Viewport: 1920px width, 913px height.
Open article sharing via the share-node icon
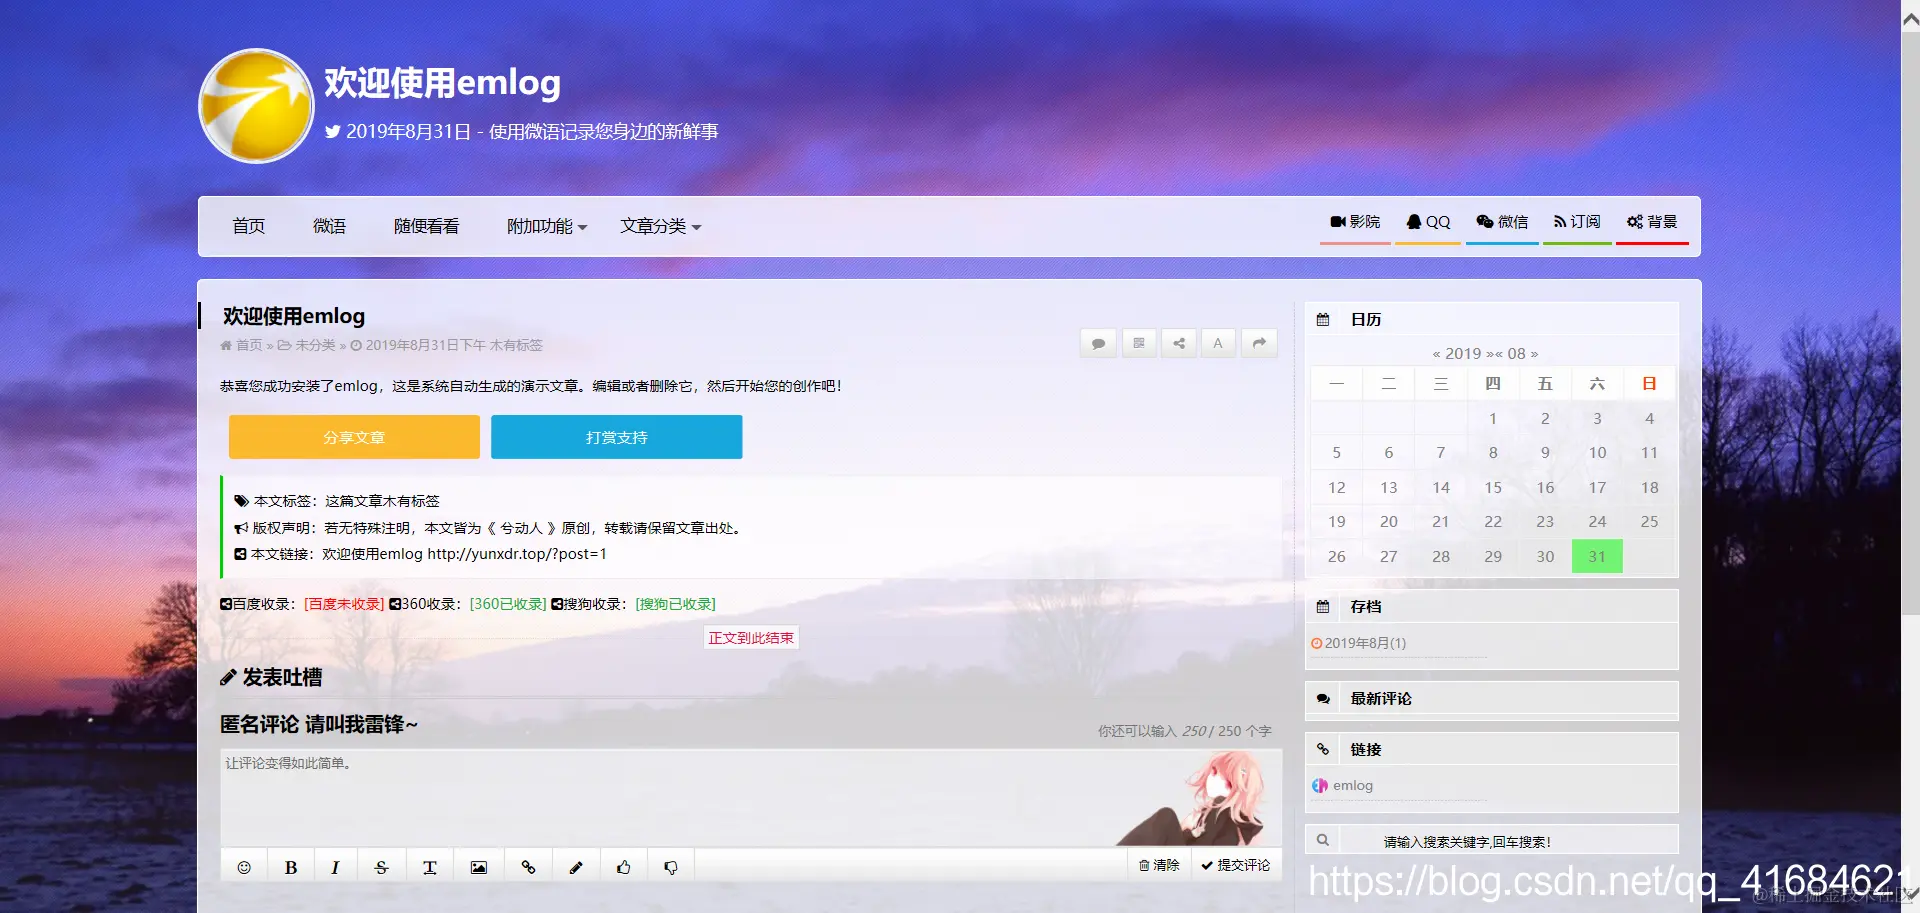click(1178, 343)
